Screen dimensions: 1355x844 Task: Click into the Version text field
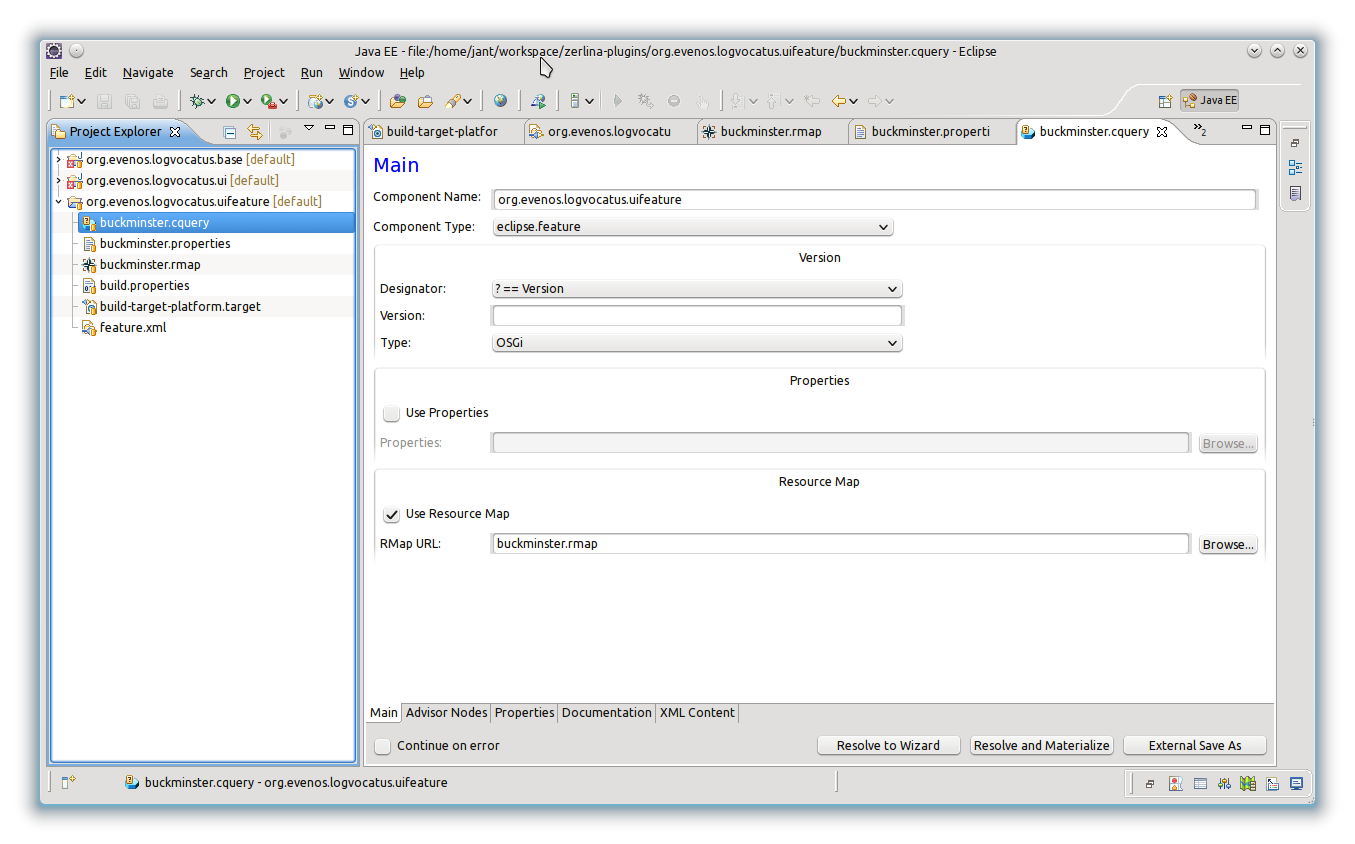pos(697,316)
